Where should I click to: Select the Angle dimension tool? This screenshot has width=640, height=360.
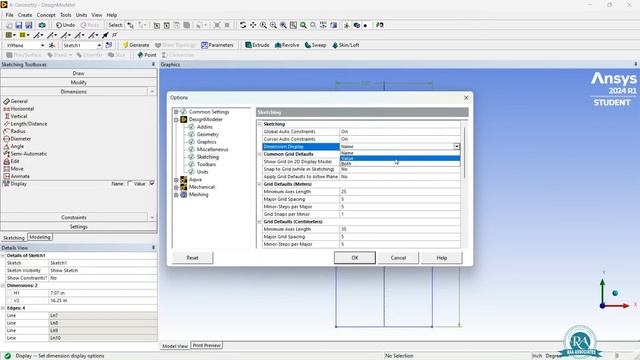(x=14, y=146)
